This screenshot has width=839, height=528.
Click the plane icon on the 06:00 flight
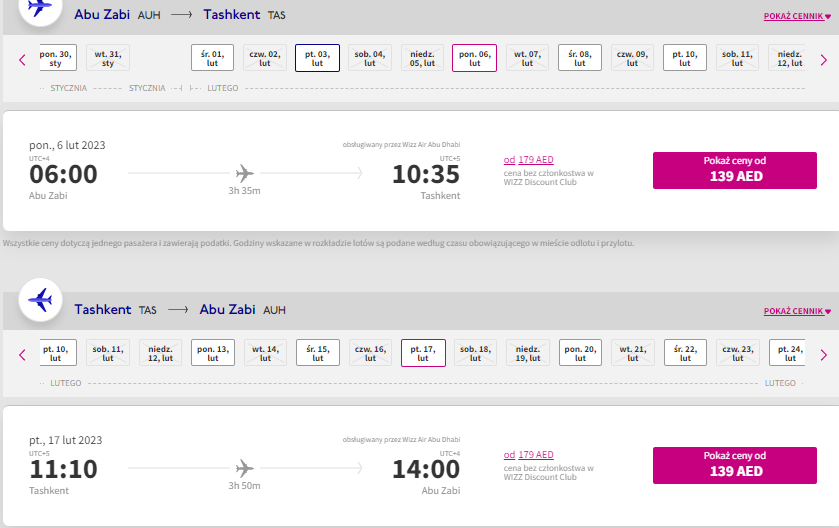[x=245, y=173]
